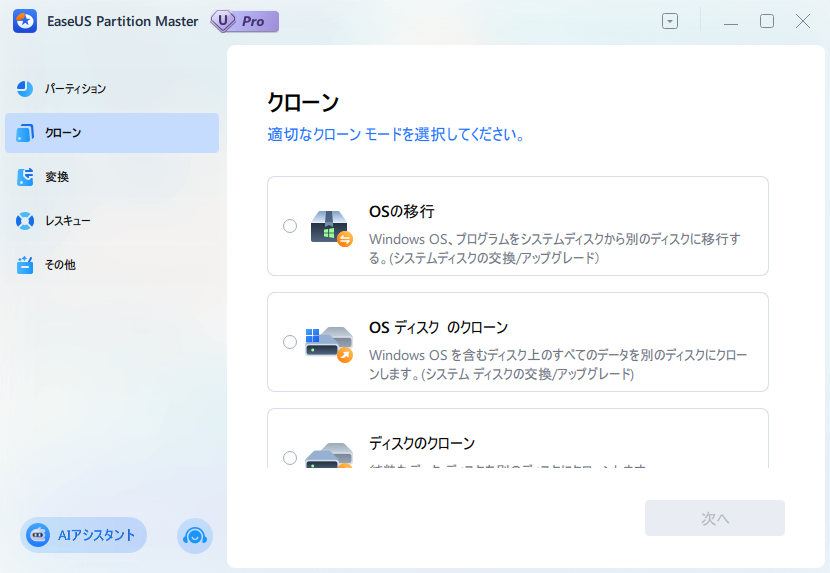
Task: Open the その他 sidebar section
Action: 112,265
